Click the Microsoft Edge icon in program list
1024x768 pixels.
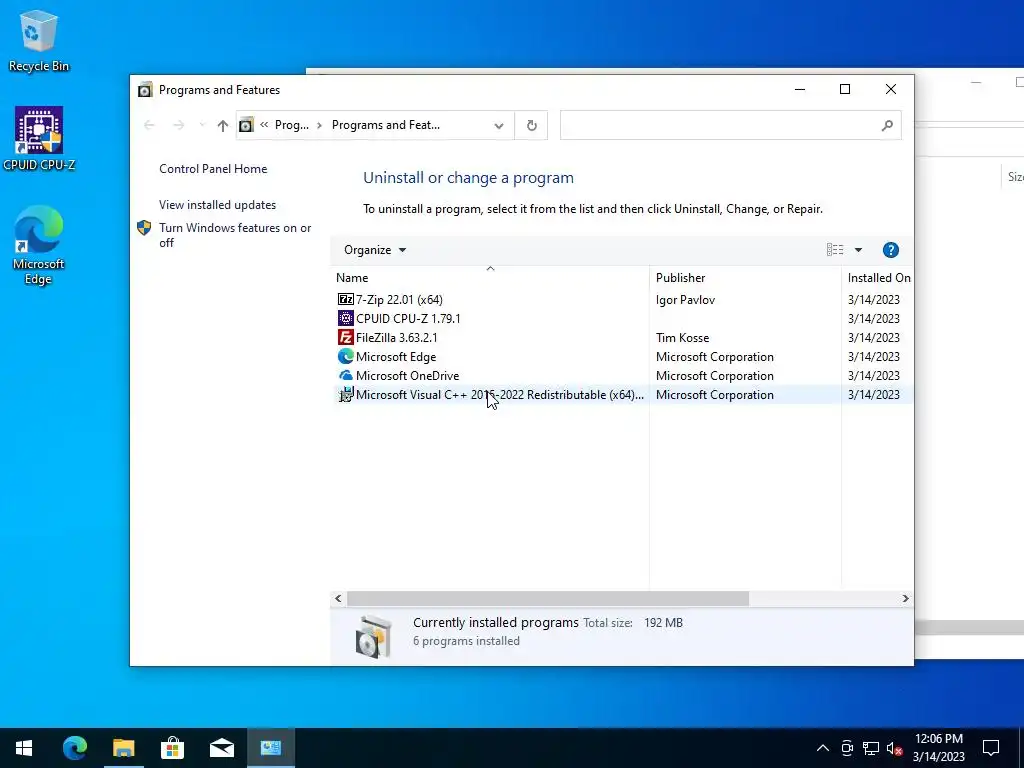[345, 357]
